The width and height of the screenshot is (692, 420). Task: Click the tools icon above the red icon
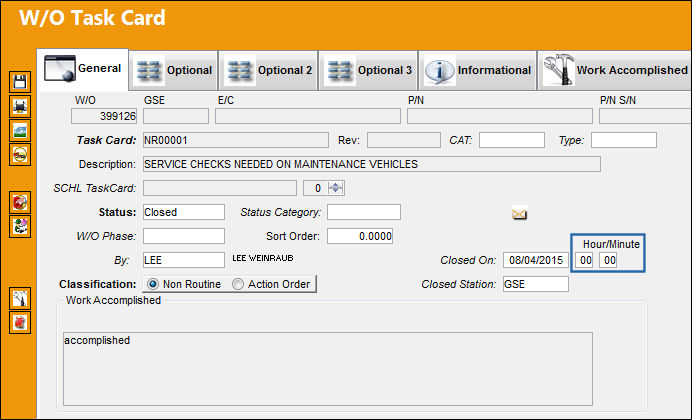tap(20, 299)
